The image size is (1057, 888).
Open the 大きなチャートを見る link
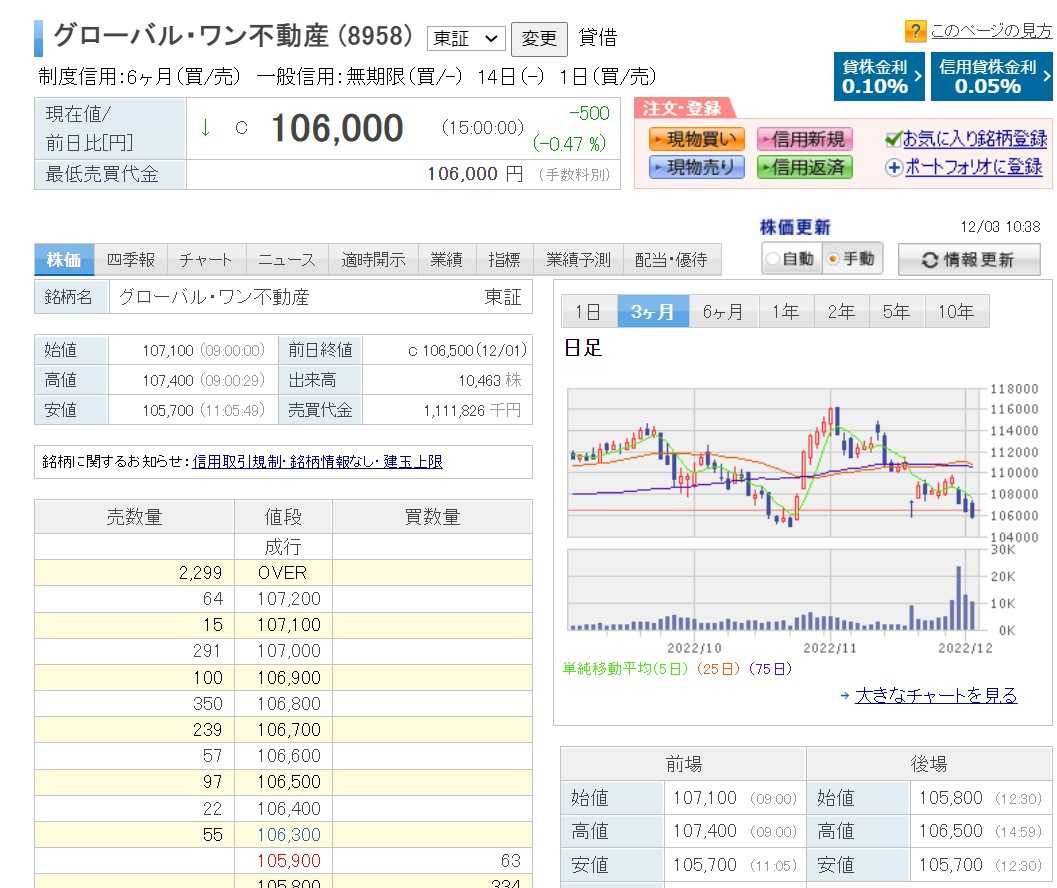pos(936,695)
